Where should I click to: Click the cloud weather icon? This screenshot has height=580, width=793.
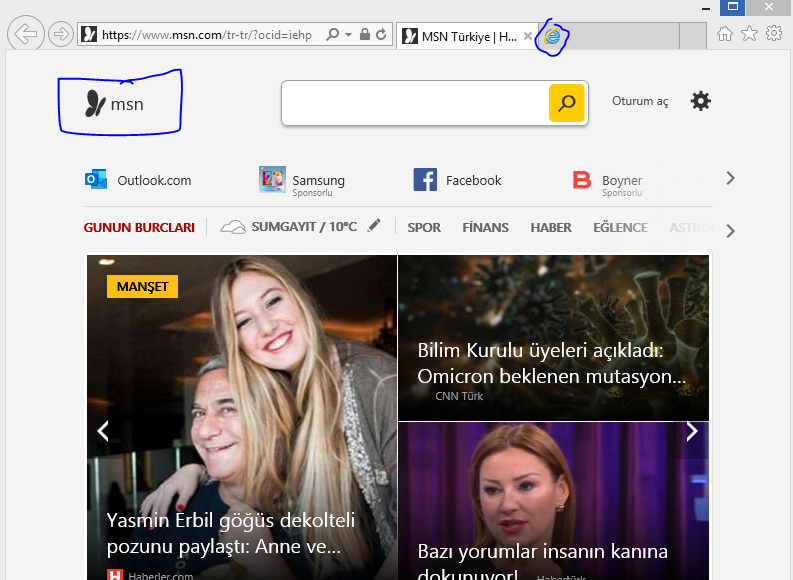[233, 227]
